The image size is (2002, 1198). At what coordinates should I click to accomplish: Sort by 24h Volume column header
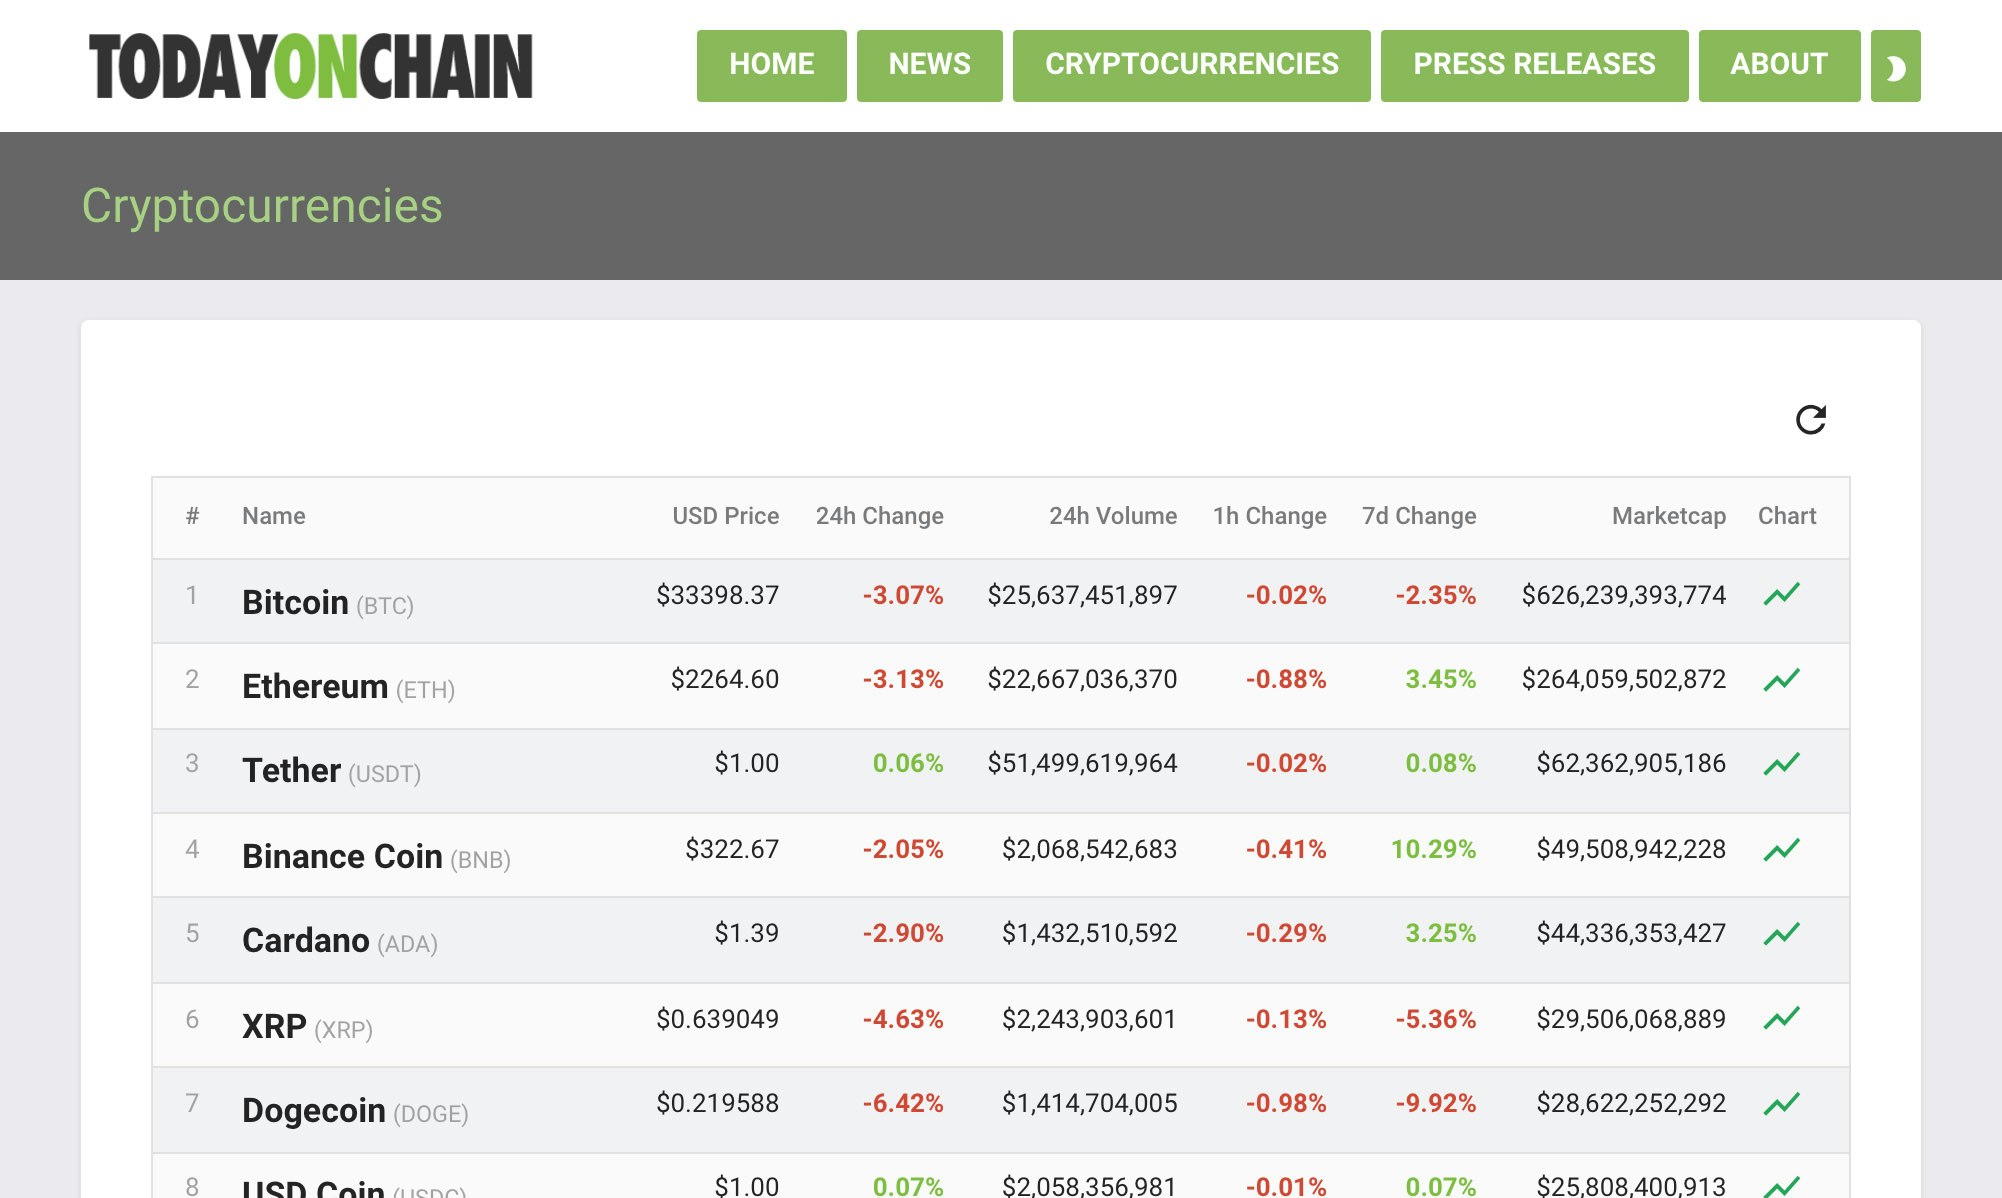(1111, 516)
